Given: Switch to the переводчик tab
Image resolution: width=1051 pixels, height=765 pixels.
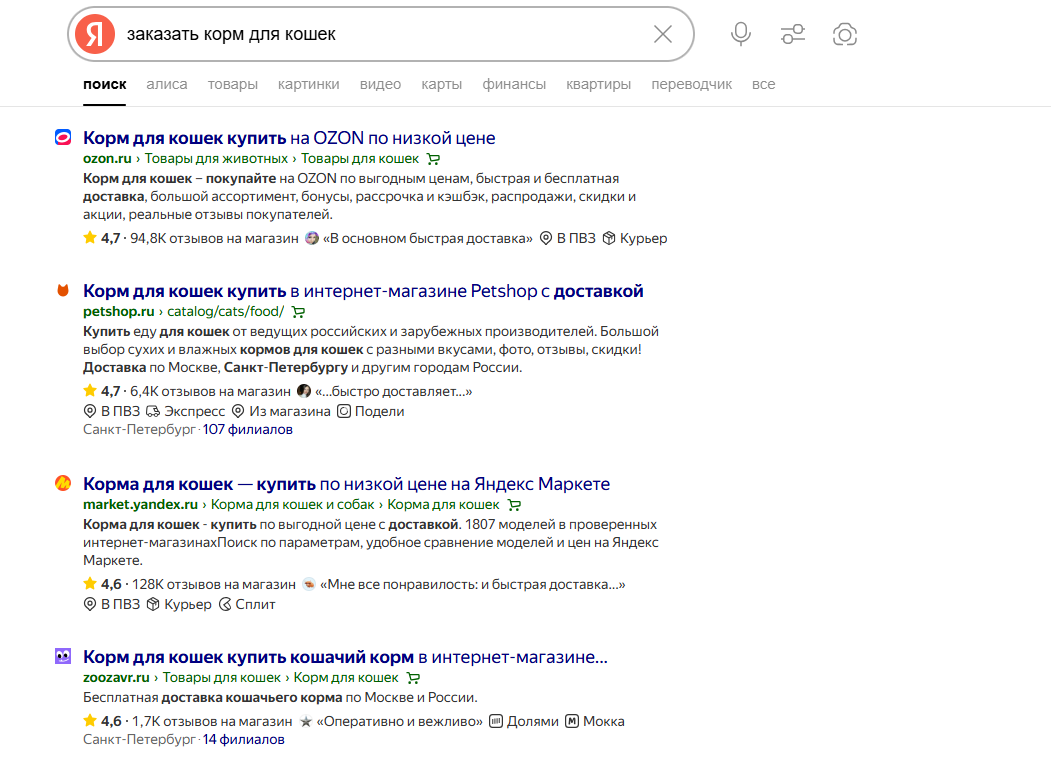Looking at the screenshot, I should [691, 84].
